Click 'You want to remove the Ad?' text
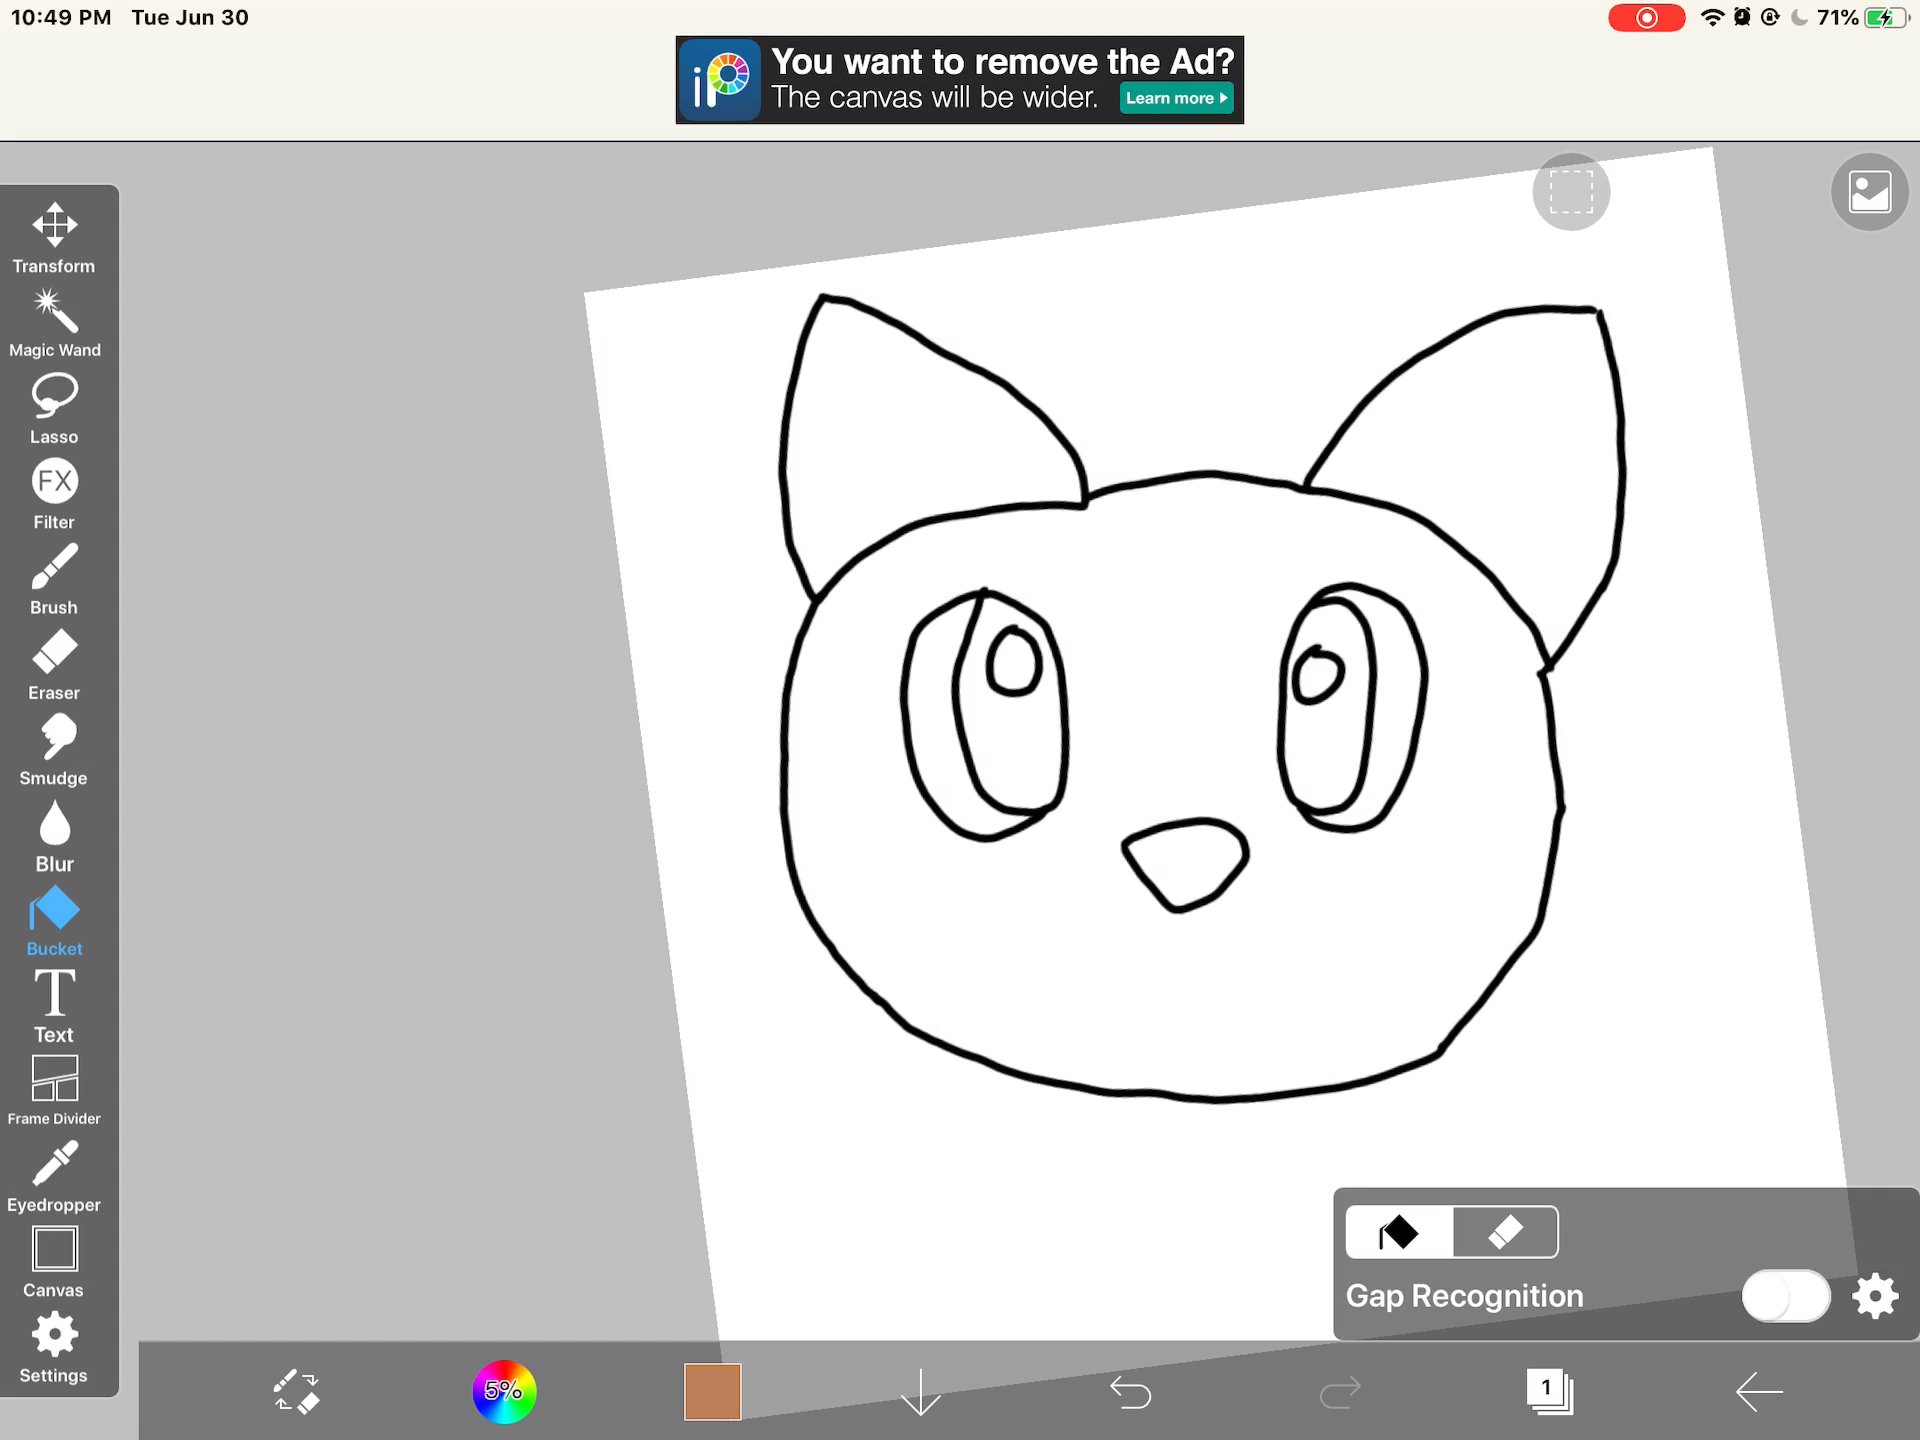Image resolution: width=1920 pixels, height=1440 pixels. click(1003, 62)
